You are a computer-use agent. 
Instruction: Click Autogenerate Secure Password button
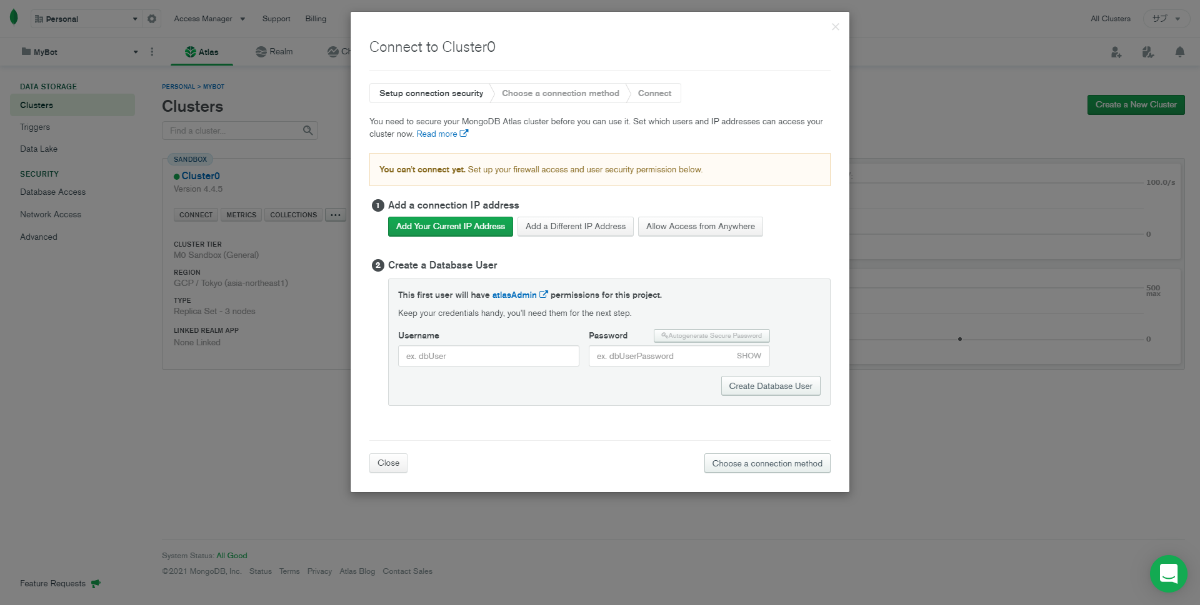pyautogui.click(x=712, y=336)
